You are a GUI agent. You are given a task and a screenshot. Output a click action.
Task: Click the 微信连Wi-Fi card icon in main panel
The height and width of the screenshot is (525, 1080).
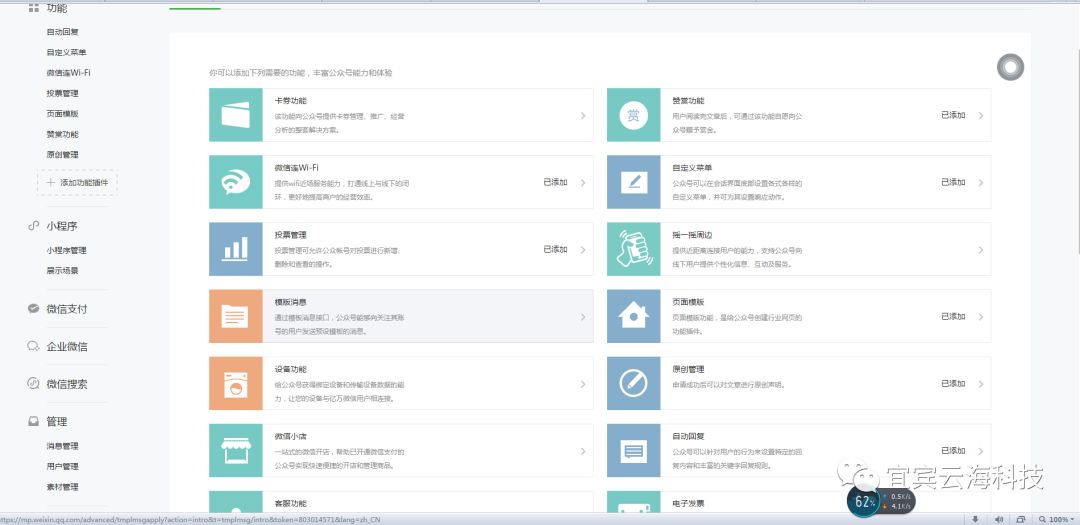click(236, 182)
